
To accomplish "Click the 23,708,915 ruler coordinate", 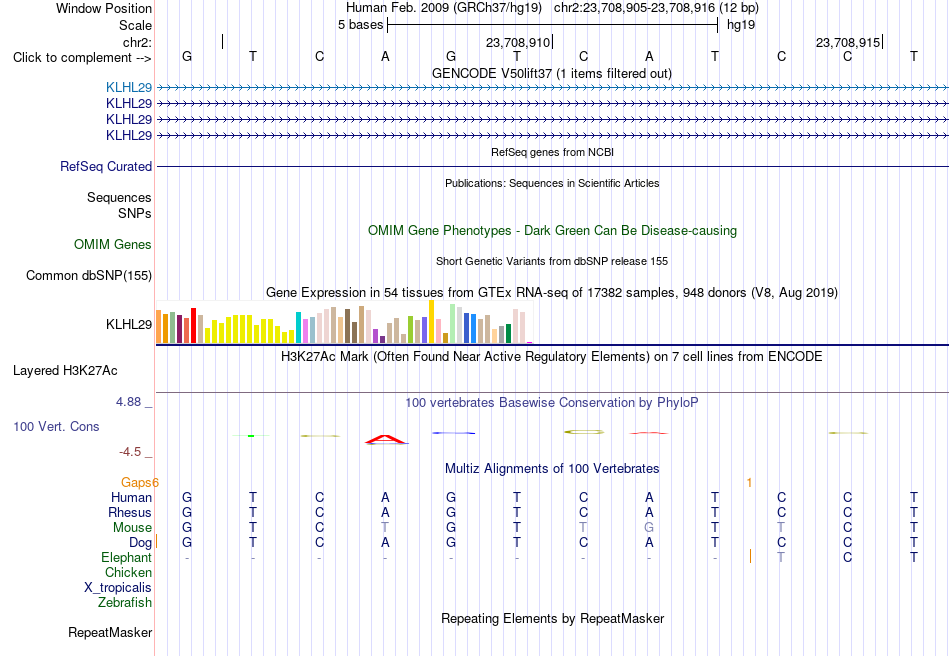I will pos(848,42).
